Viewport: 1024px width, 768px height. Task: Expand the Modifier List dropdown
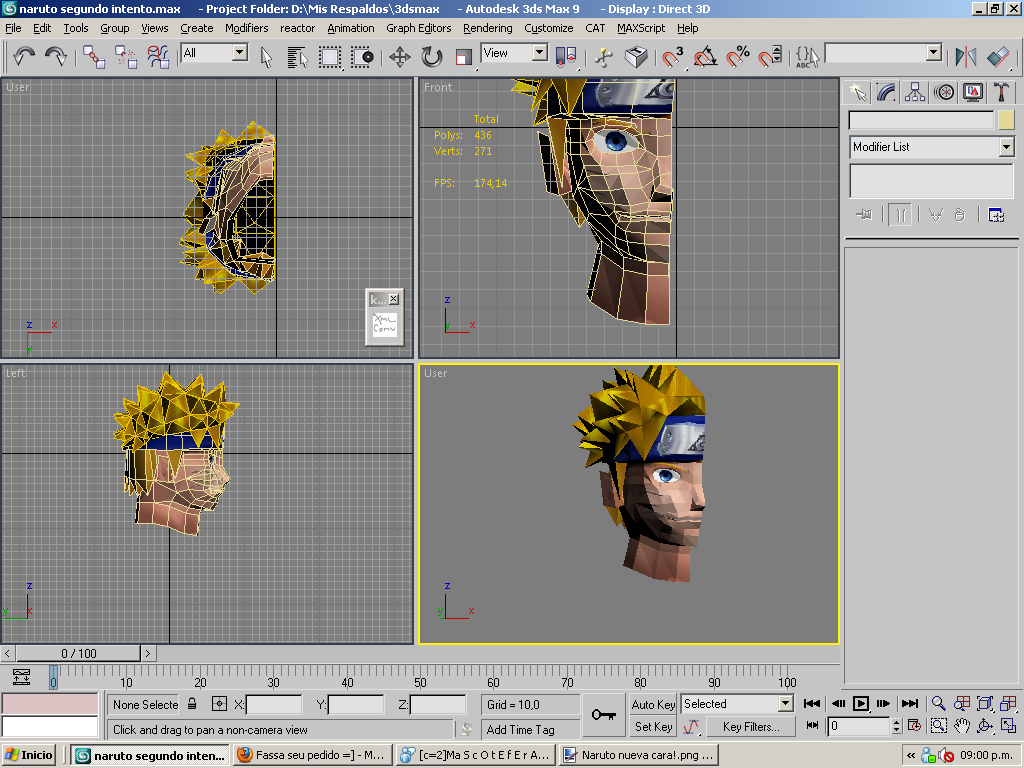(x=1006, y=147)
